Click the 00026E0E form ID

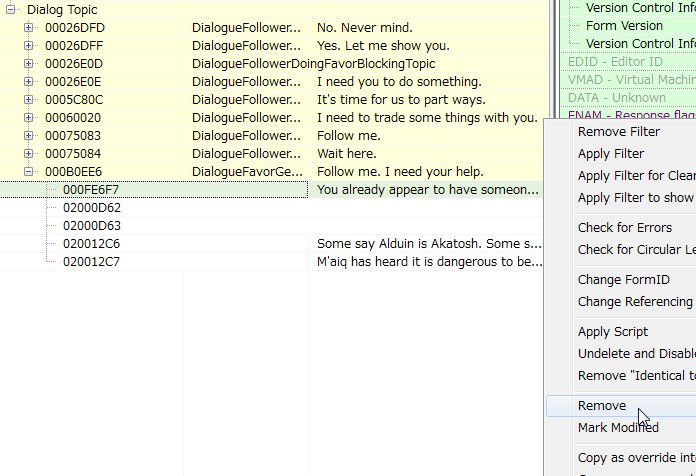[x=73, y=81]
